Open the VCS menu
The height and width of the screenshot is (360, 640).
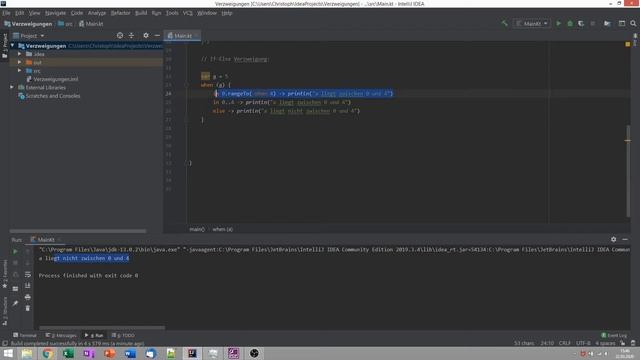point(187,13)
